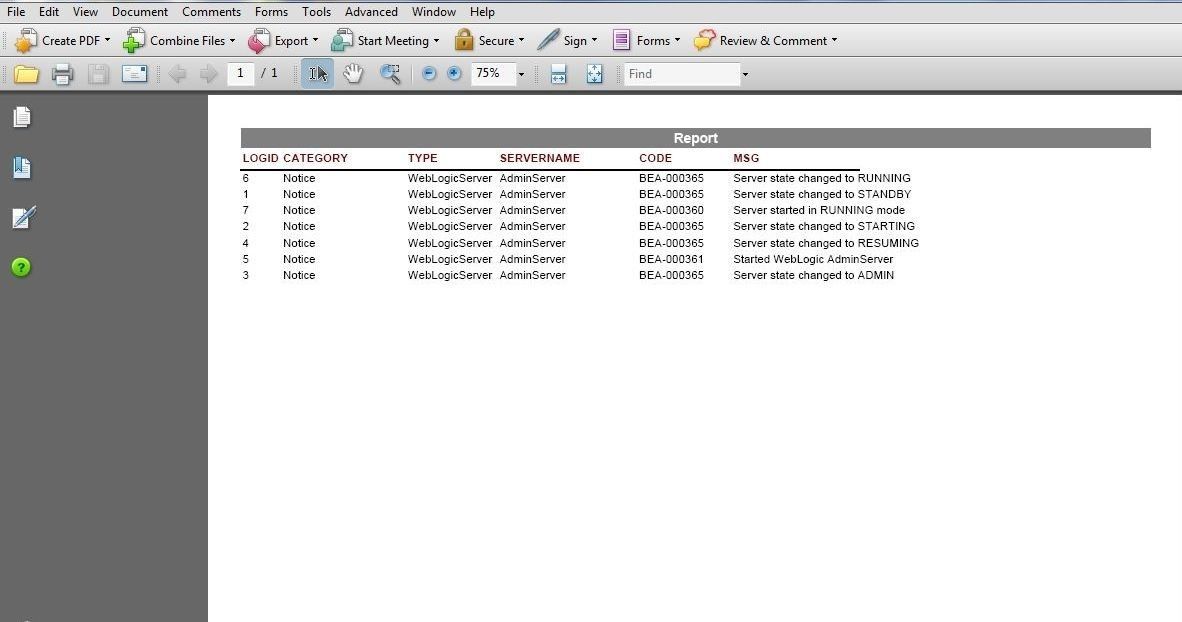Viewport: 1182px width, 622px height.
Task: Open the View menu
Action: [x=85, y=12]
